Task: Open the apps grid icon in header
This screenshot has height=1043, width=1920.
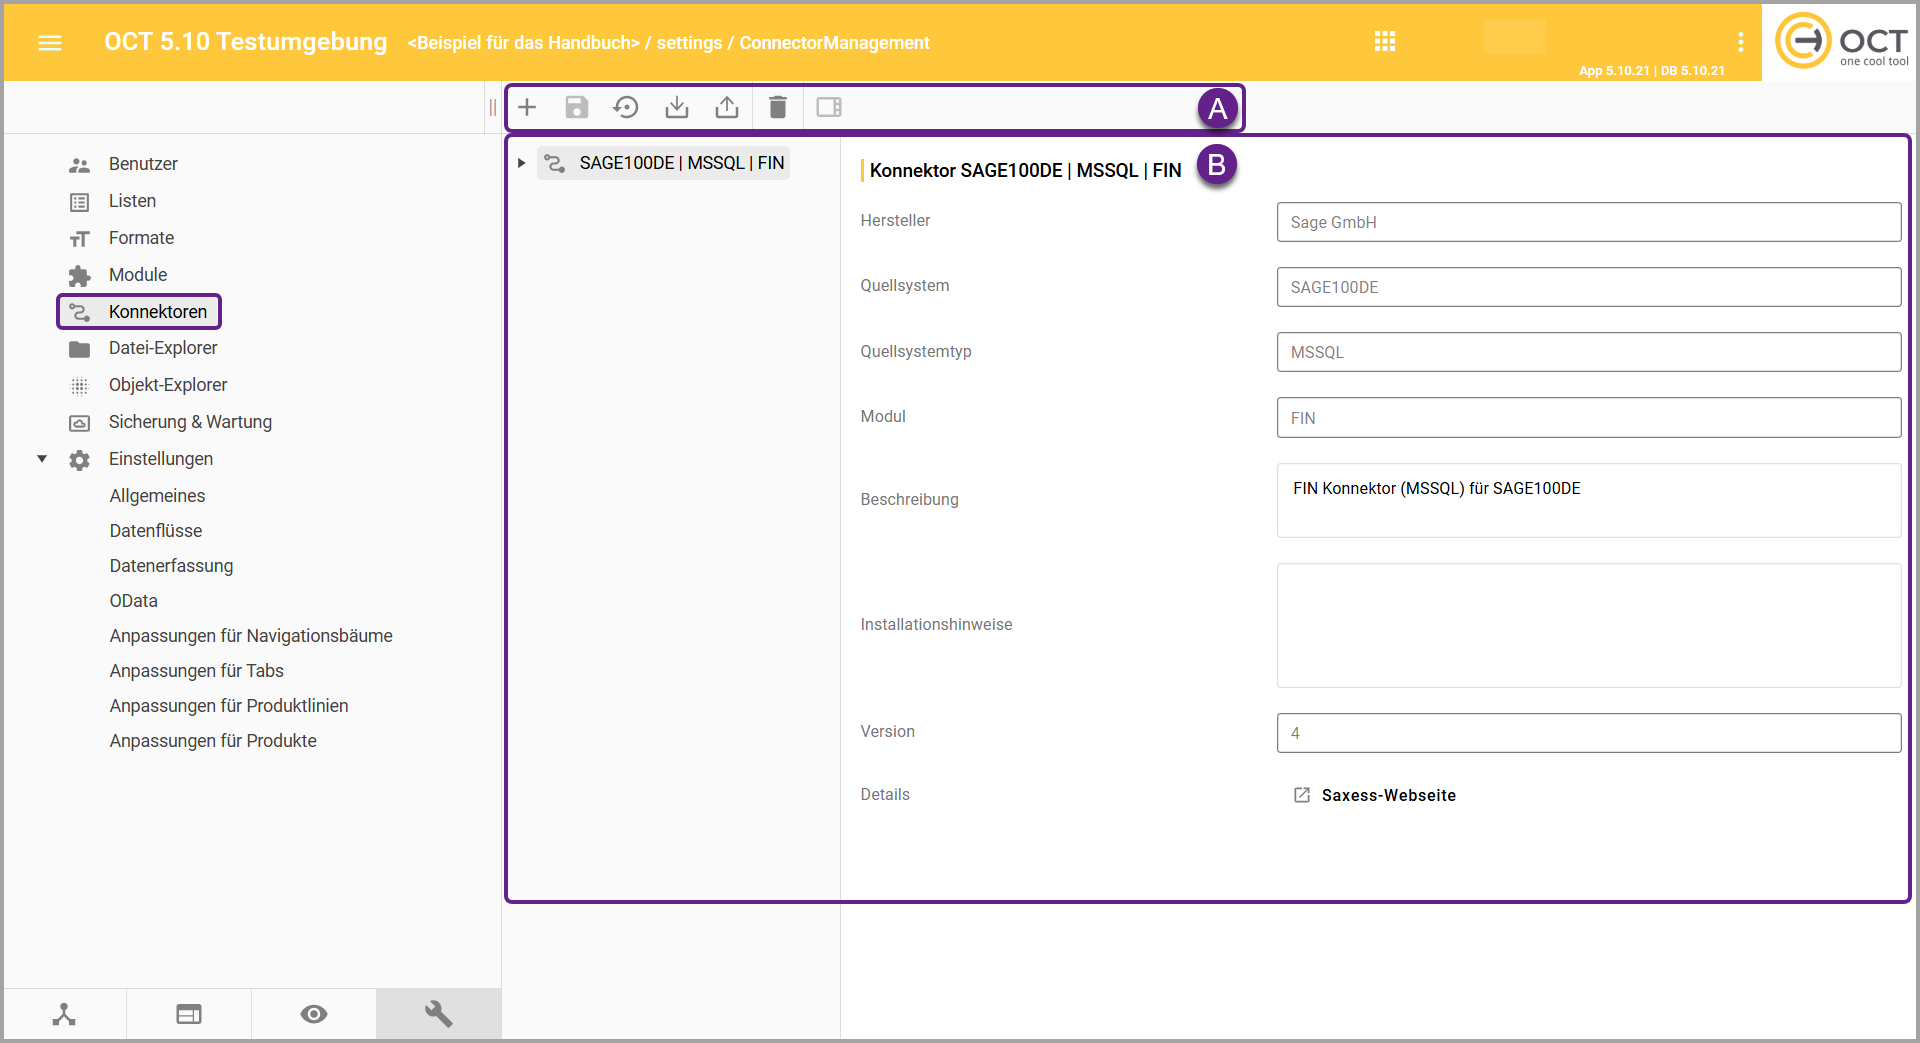Action: 1385,42
